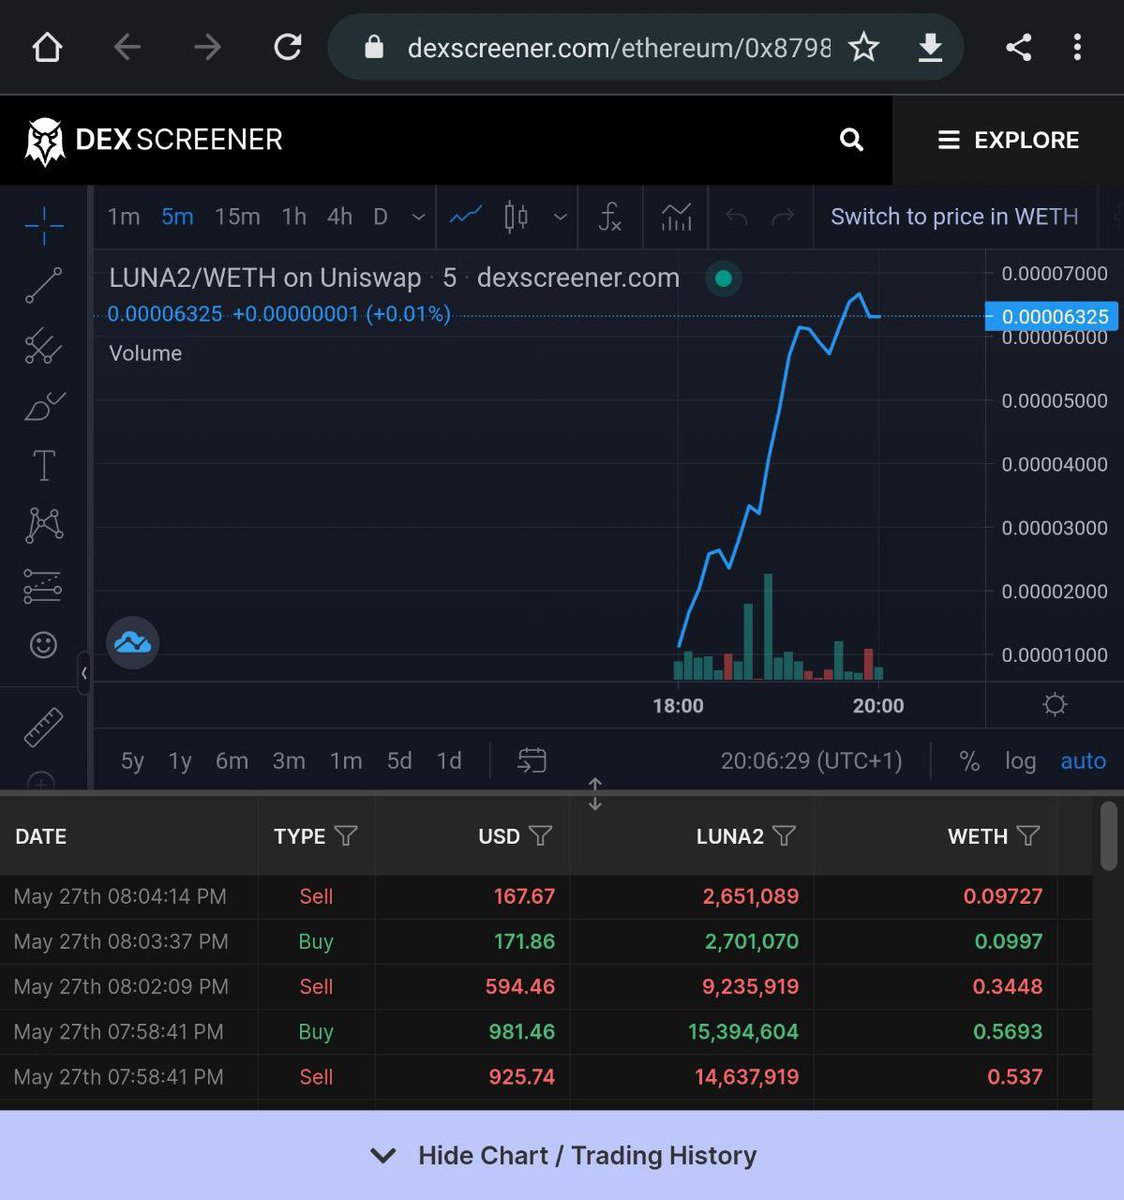Screen dimensions: 1124x1200
Task: Select the line chart style icon
Action: tap(466, 216)
